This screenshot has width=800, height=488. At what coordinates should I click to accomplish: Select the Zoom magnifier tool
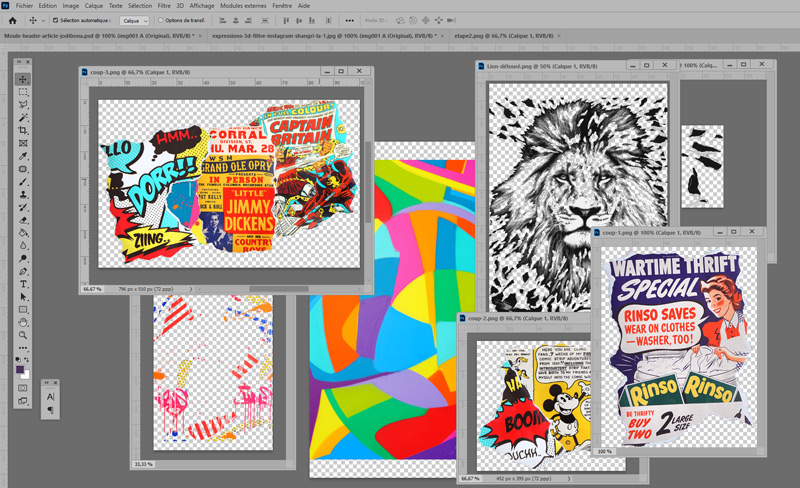point(23,335)
